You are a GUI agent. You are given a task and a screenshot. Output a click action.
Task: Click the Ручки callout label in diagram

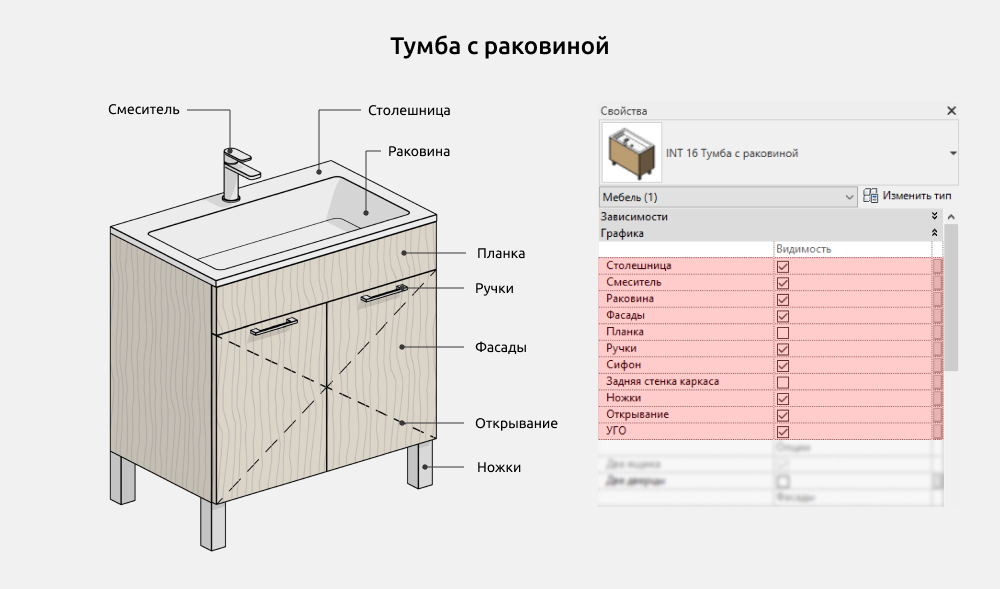point(494,289)
